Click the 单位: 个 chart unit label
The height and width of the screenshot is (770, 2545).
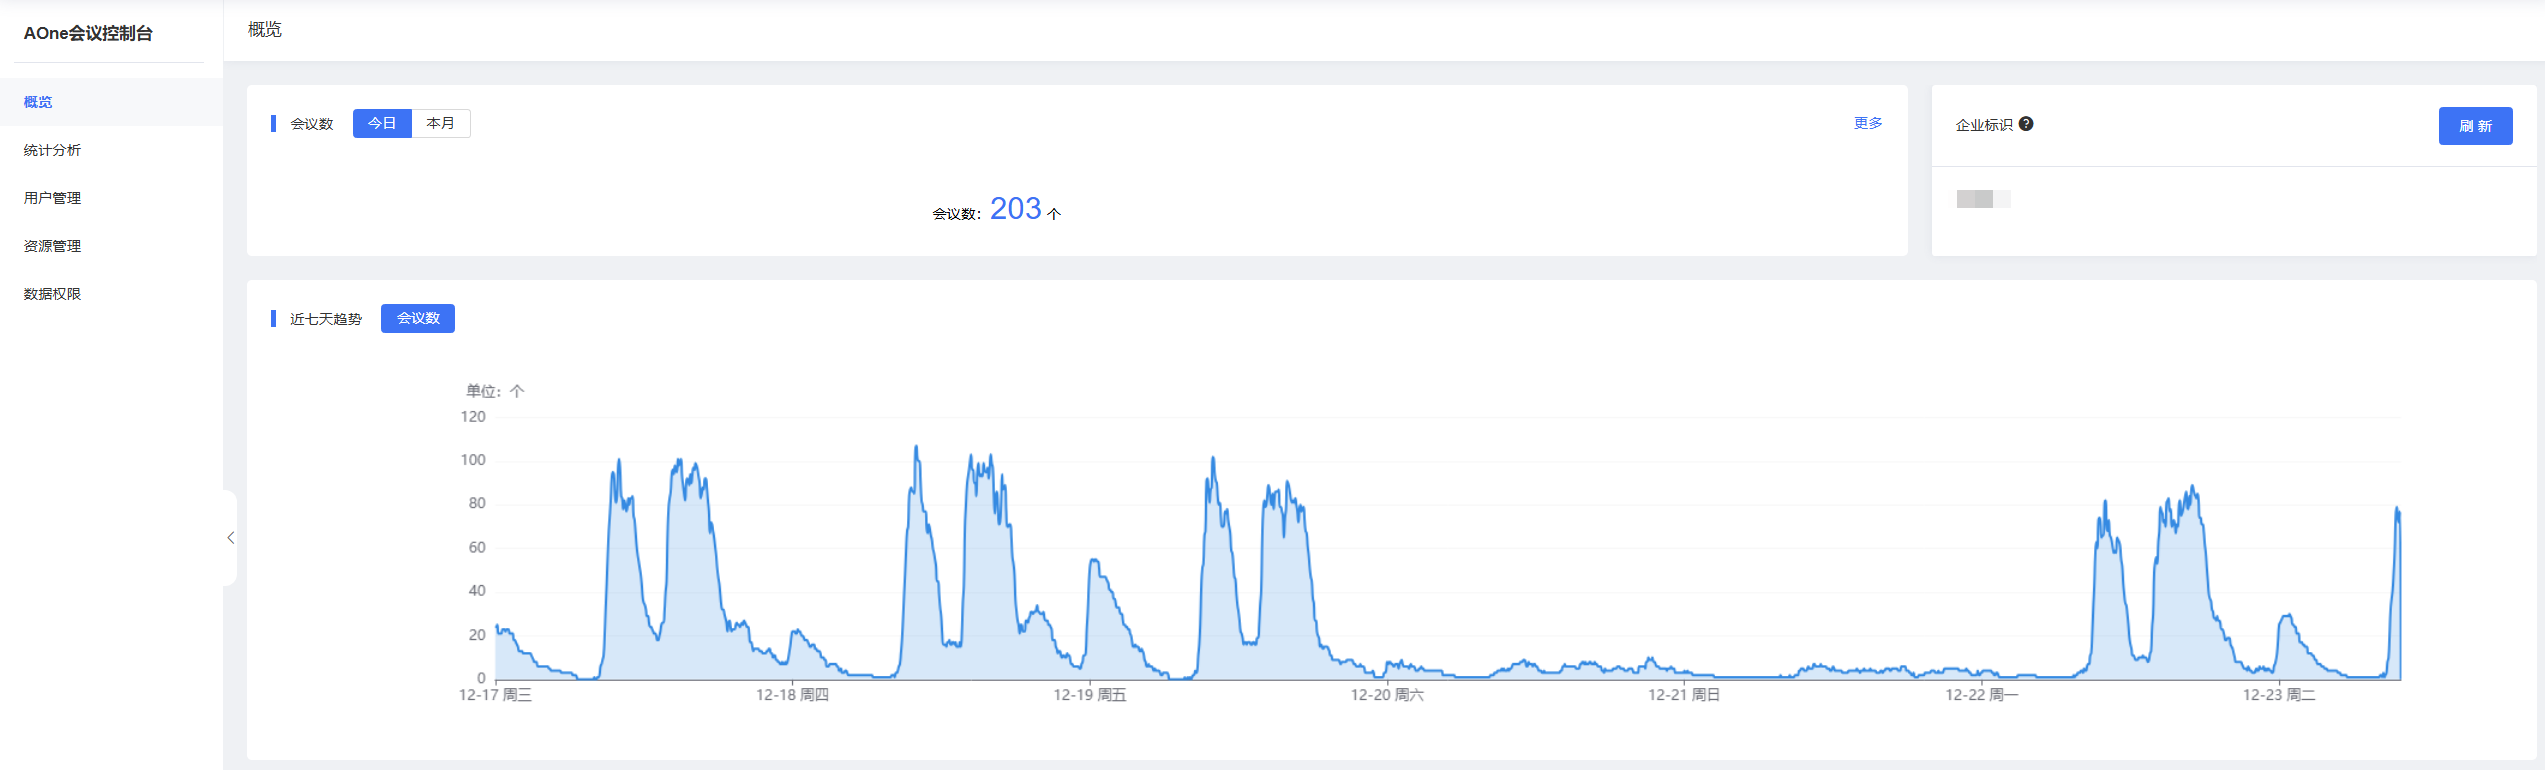click(495, 391)
